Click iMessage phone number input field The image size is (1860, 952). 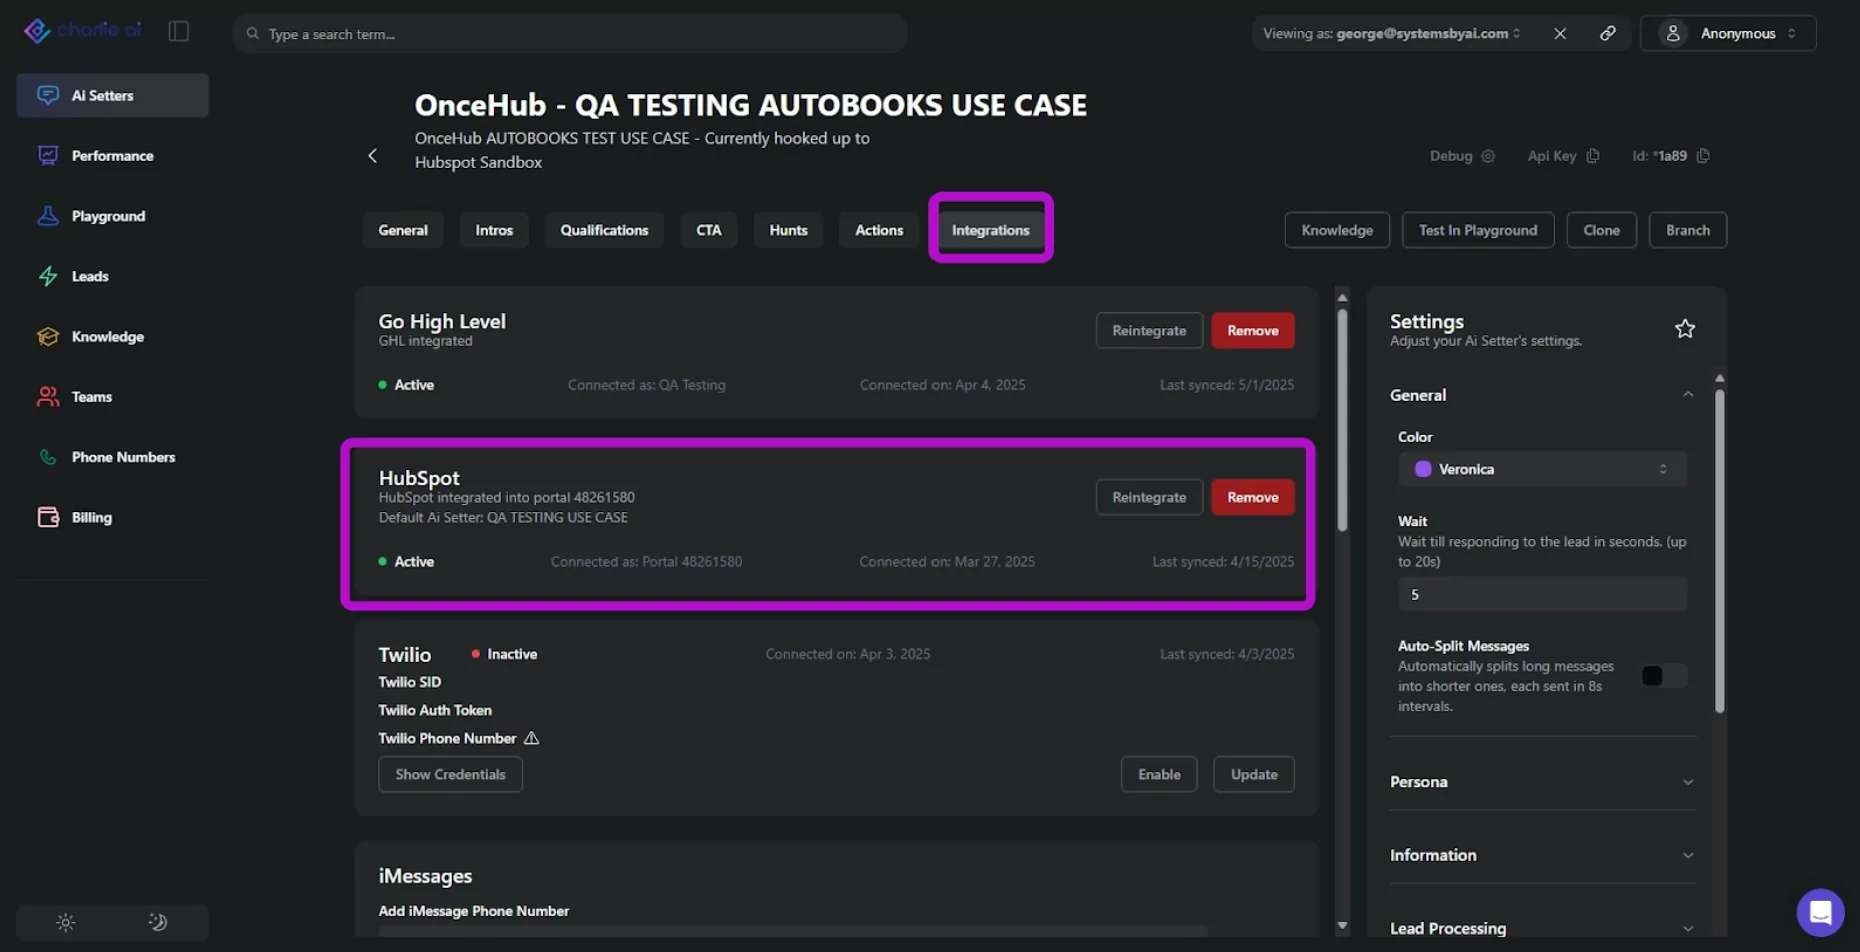tap(793, 932)
